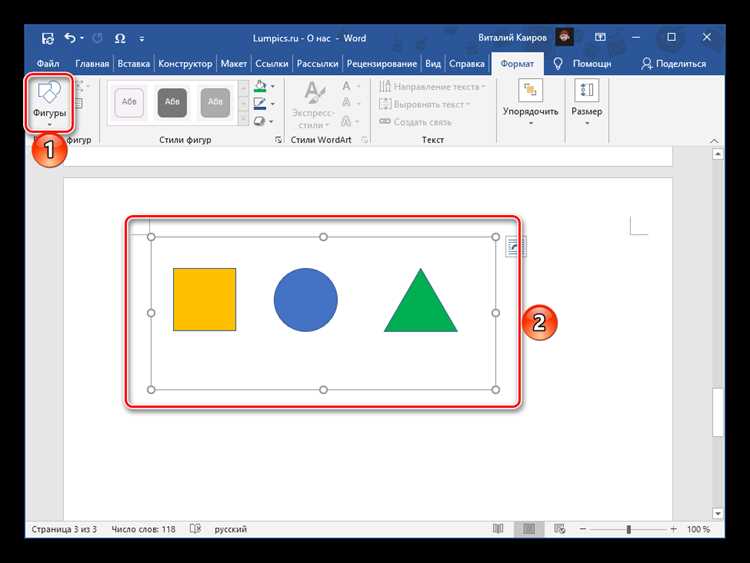Collapse the ribbon with chevron arrow

[x=714, y=140]
